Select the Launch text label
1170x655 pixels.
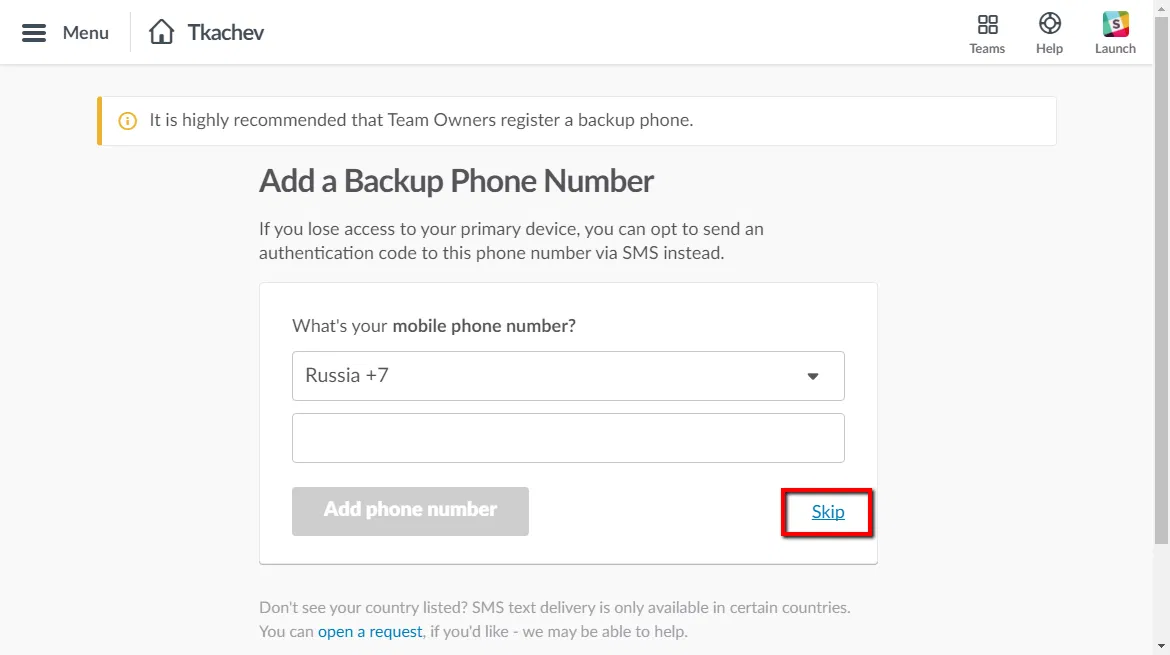tap(1115, 49)
